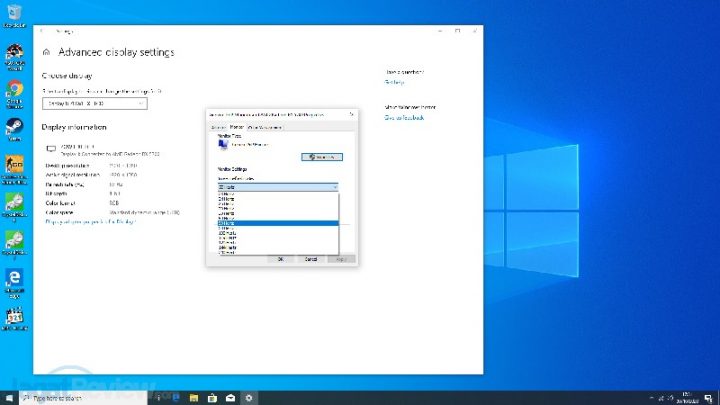Open Google Chrome desktop shortcut
The height and width of the screenshot is (405, 720).
click(x=15, y=90)
